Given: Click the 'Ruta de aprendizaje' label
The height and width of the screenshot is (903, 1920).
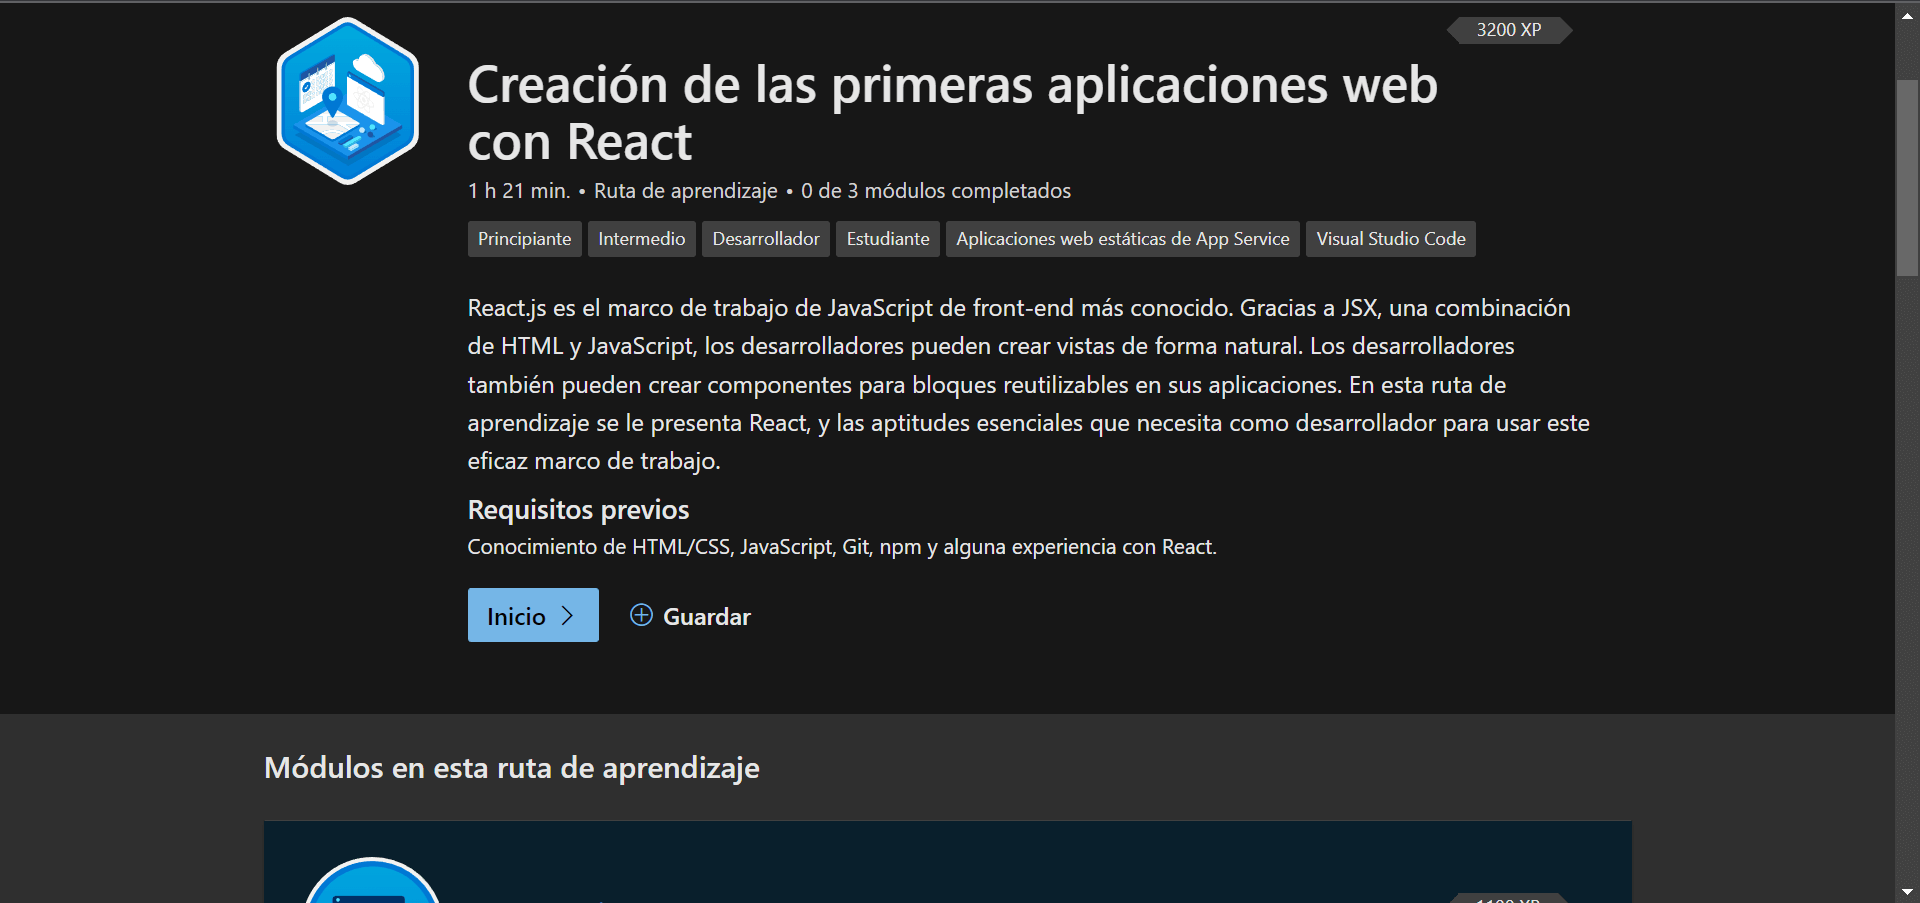Looking at the screenshot, I should click(686, 190).
